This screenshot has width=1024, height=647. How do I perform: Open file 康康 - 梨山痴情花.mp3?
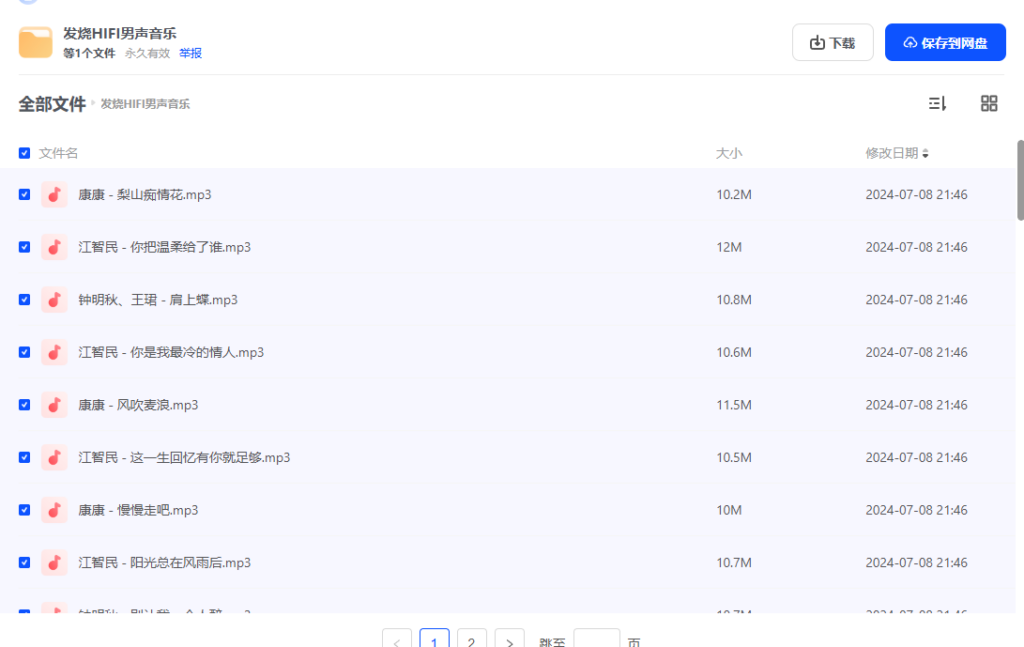click(145, 195)
